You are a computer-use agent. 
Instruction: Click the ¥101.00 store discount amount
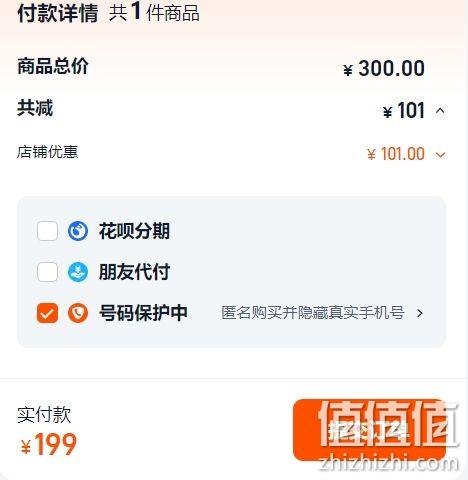click(x=396, y=154)
